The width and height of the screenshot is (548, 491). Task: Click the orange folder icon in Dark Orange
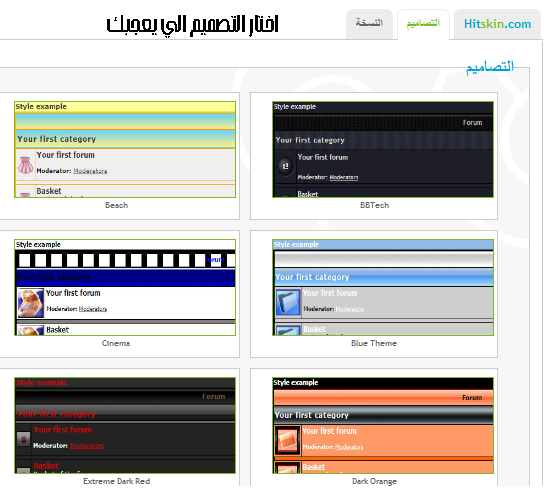288,440
